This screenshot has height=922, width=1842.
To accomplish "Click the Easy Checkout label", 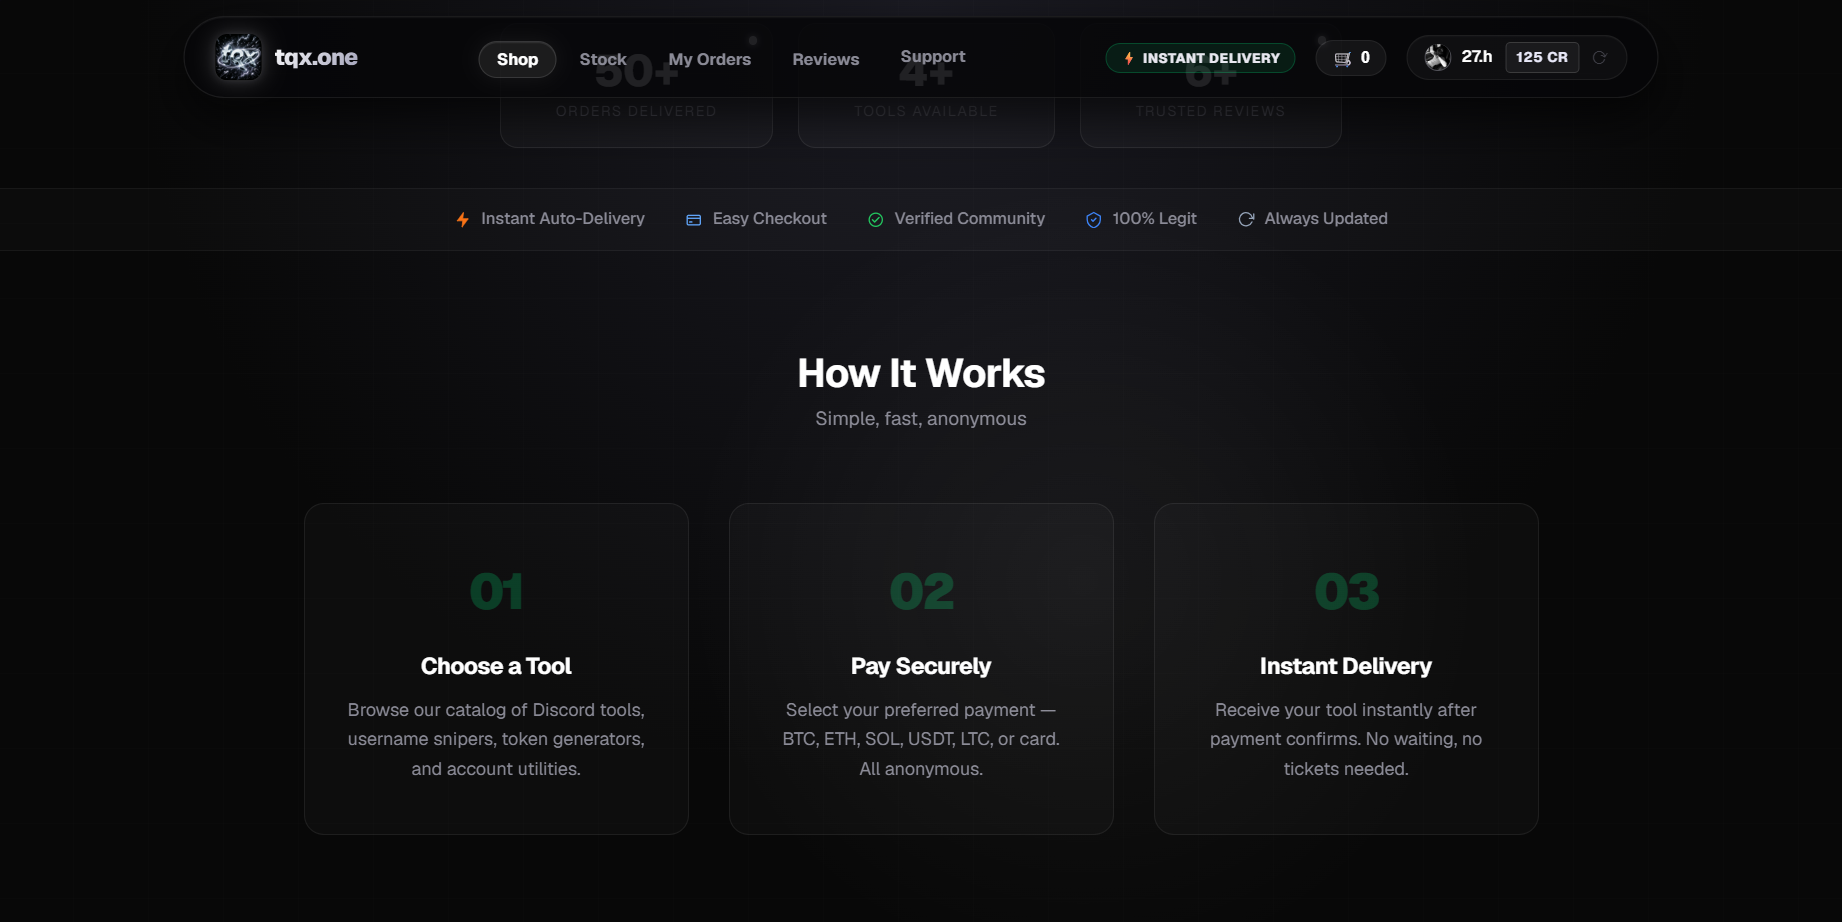I will pos(769,218).
